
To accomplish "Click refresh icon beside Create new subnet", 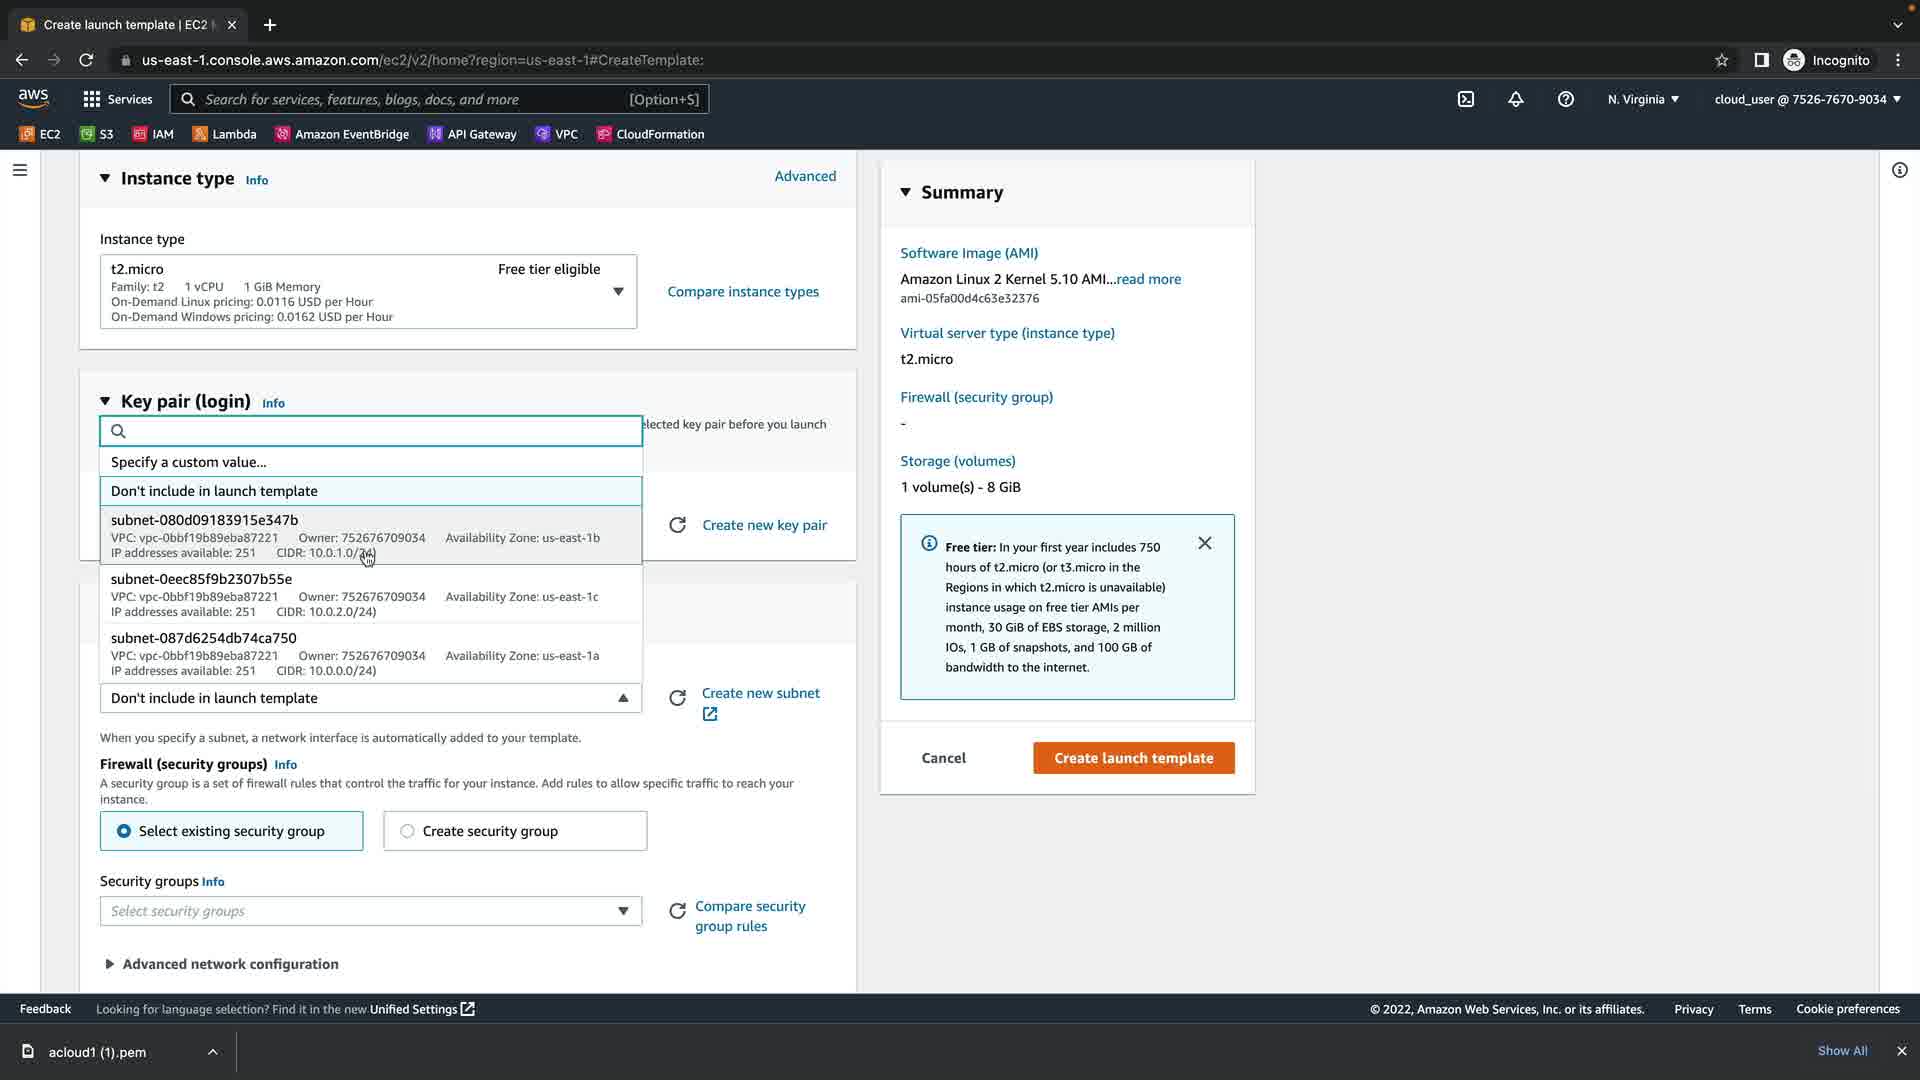I will [x=677, y=698].
